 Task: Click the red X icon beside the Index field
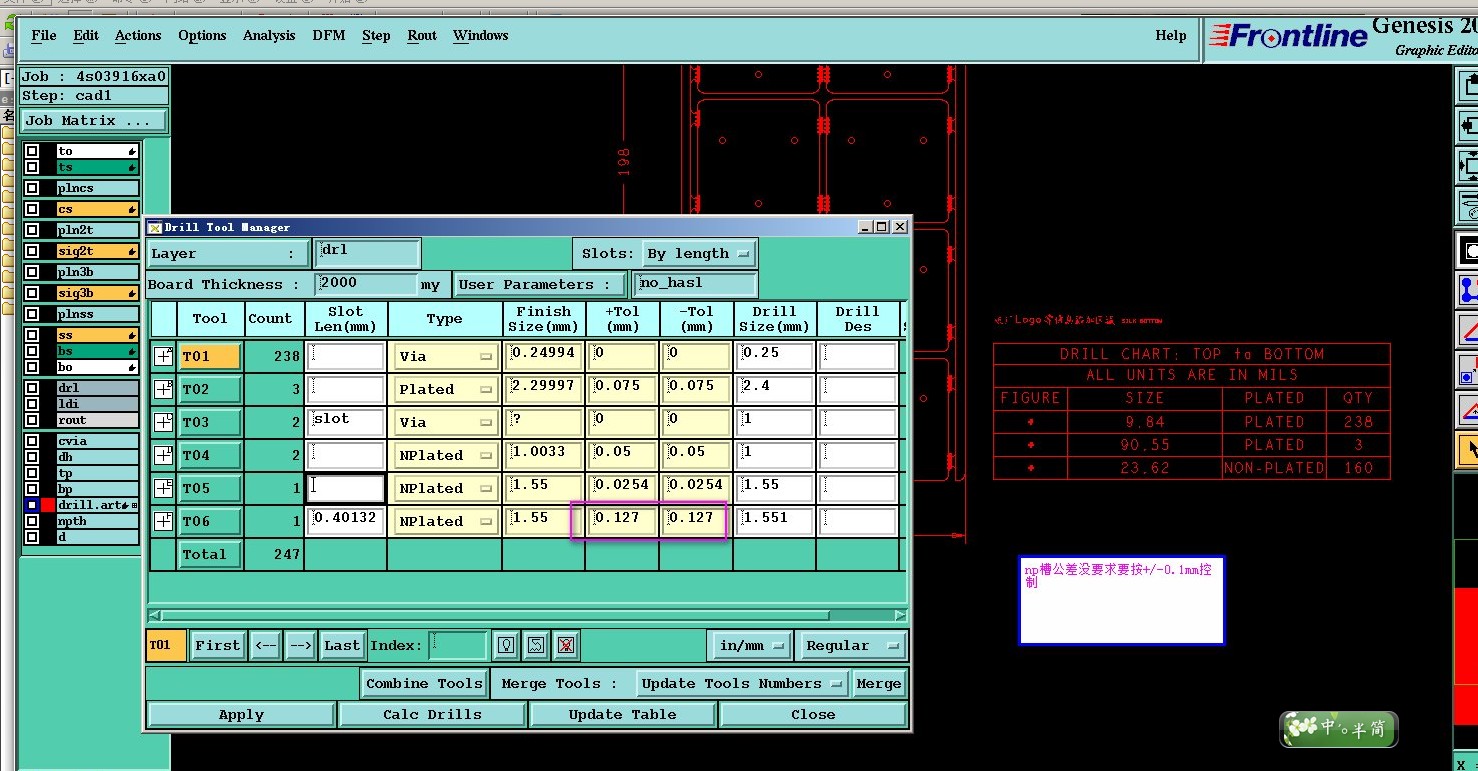click(x=565, y=645)
